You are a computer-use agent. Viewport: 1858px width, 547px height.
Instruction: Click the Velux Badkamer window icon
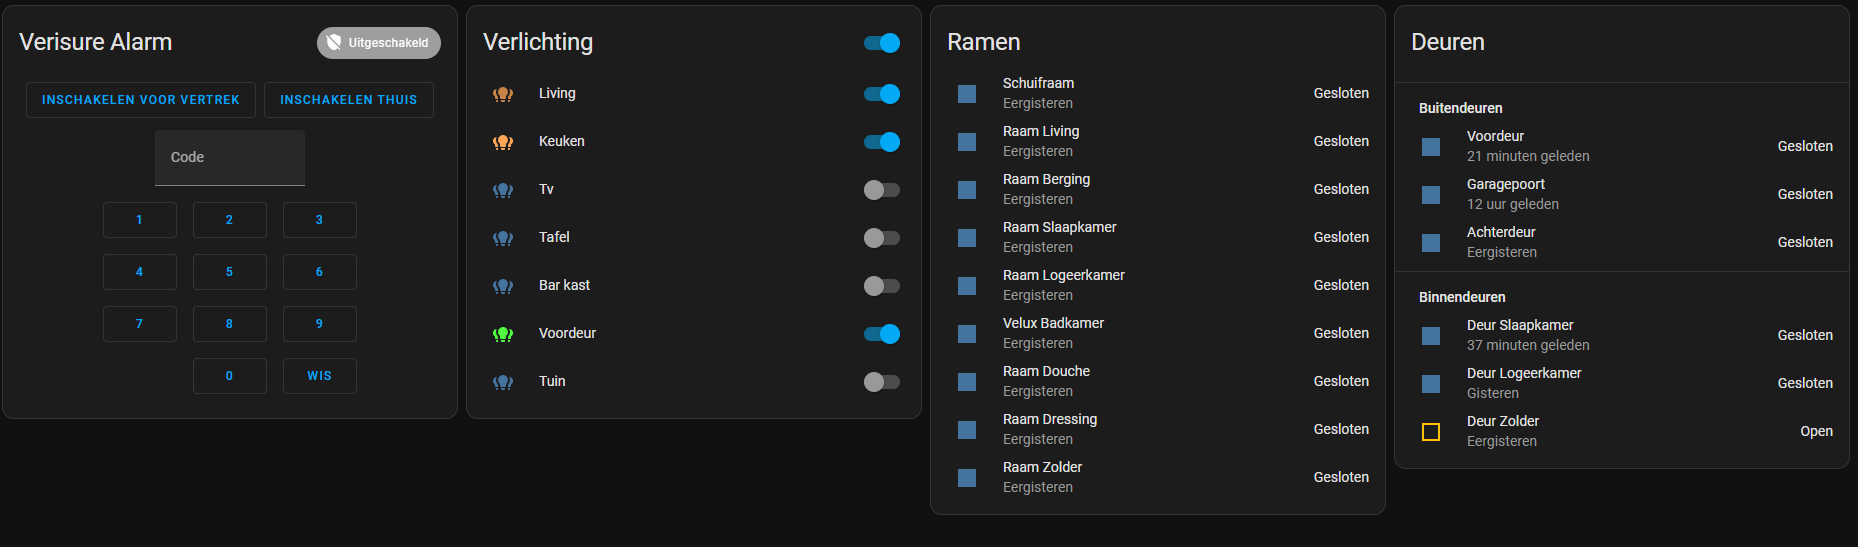tap(967, 334)
